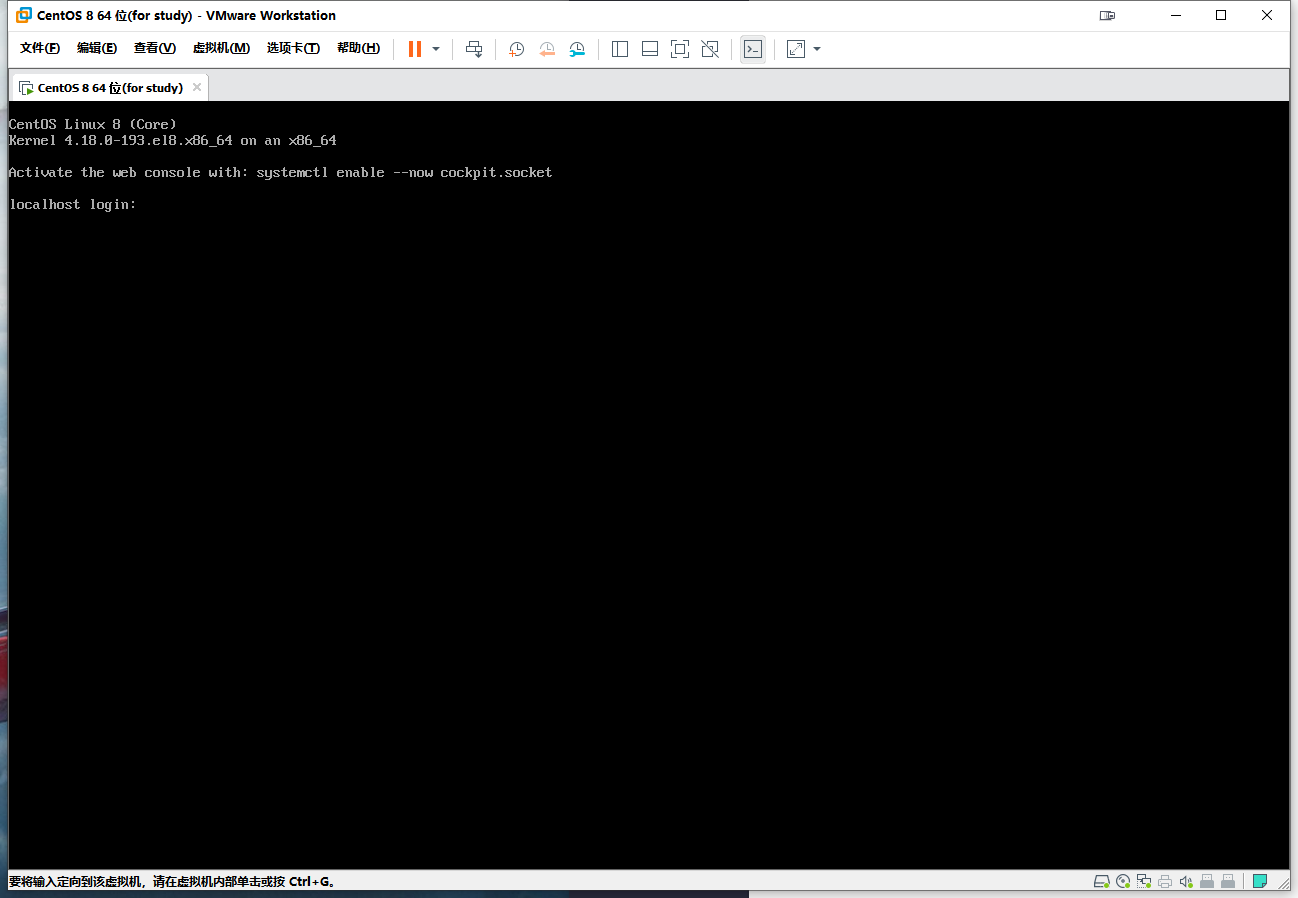The width and height of the screenshot is (1298, 898).
Task: Send Ctrl+Alt+Del to the virtual machine
Action: coord(475,49)
